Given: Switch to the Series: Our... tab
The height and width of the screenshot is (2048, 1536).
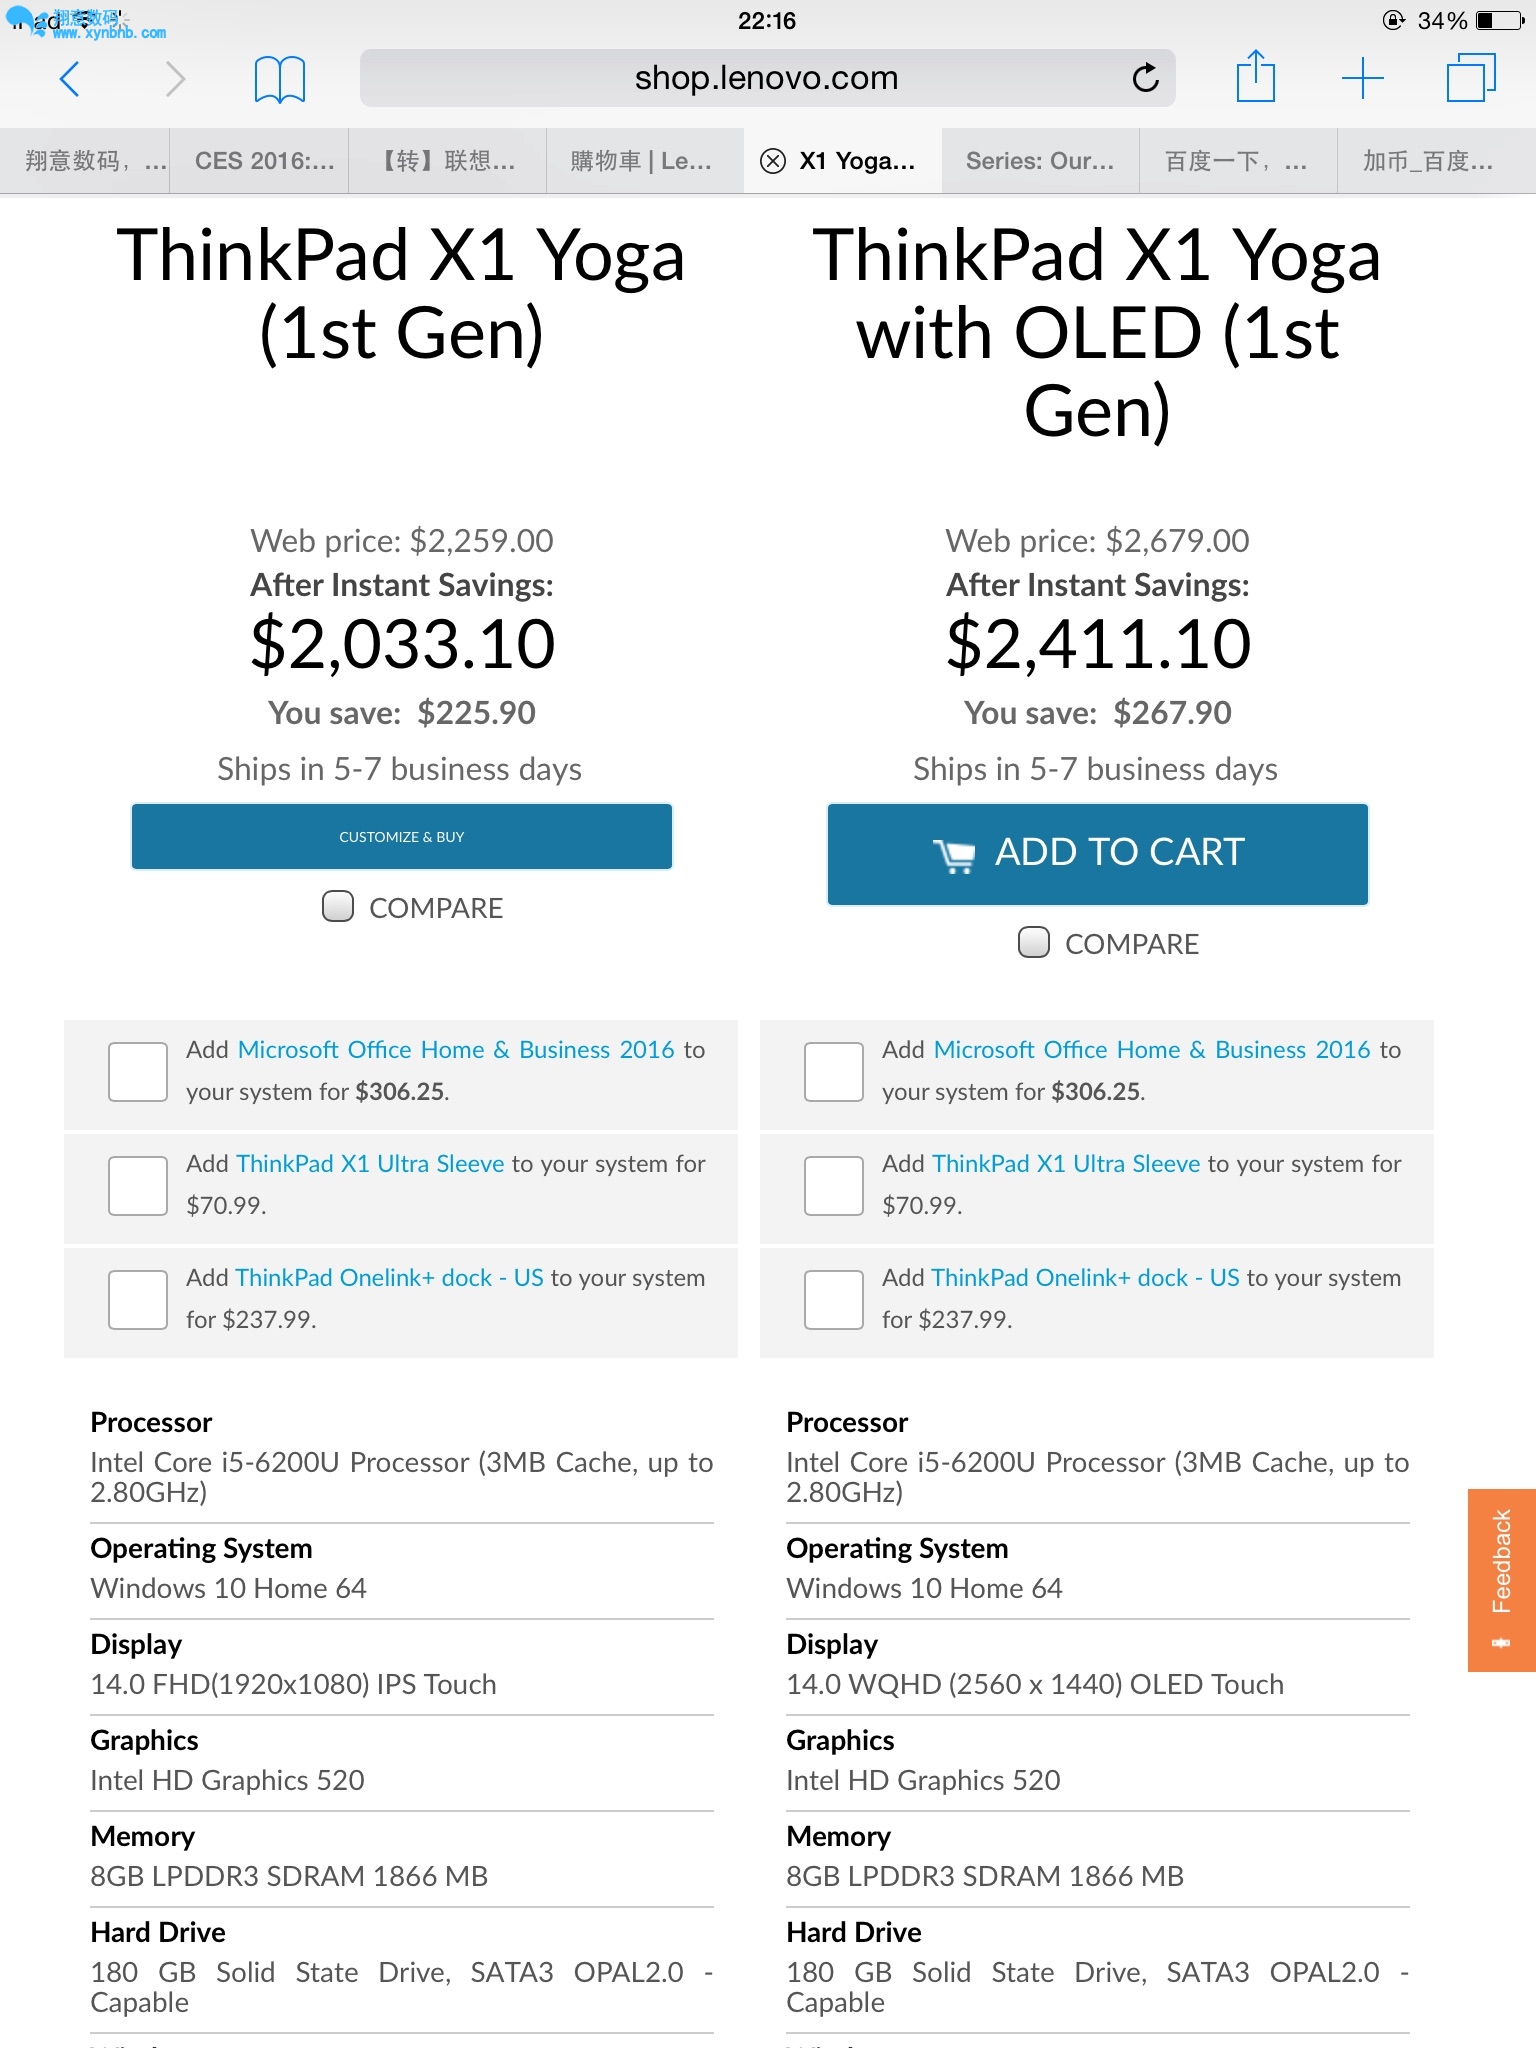Looking at the screenshot, I should 1039,161.
